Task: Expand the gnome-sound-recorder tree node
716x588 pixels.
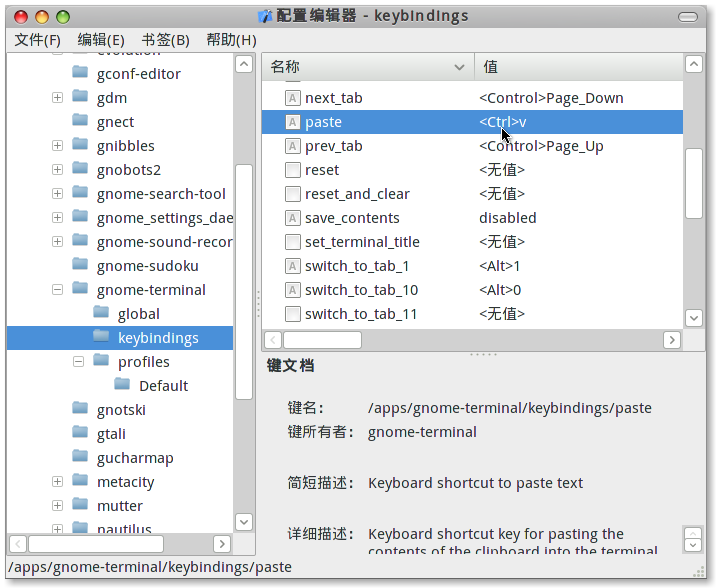Action: click(58, 242)
